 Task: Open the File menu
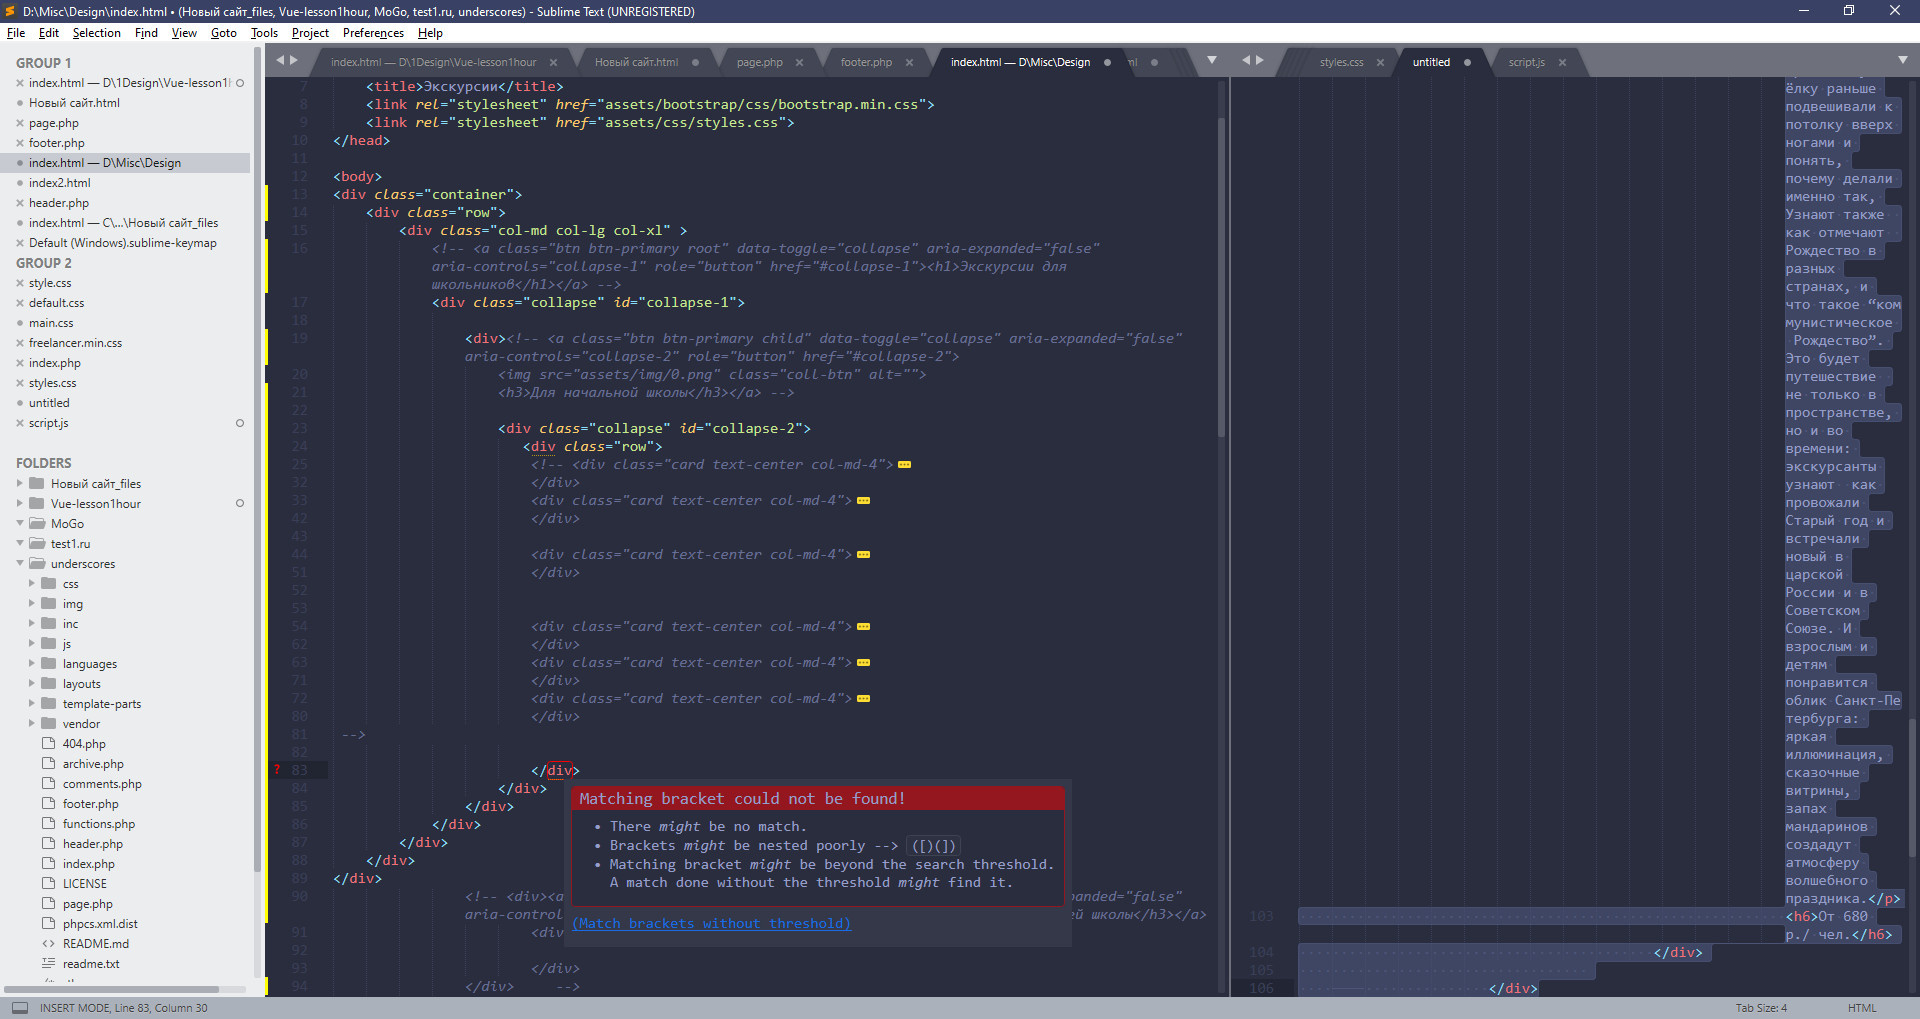point(16,33)
